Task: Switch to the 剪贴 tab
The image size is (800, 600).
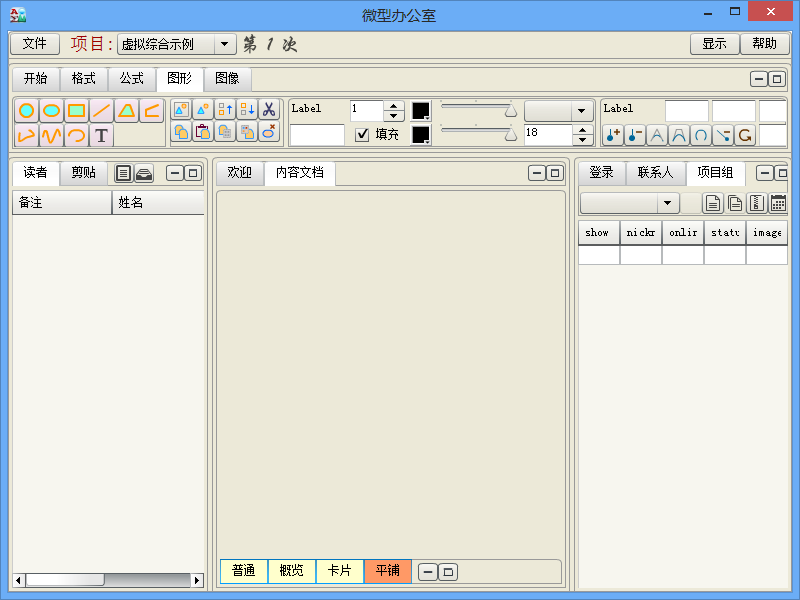Action: click(x=84, y=173)
